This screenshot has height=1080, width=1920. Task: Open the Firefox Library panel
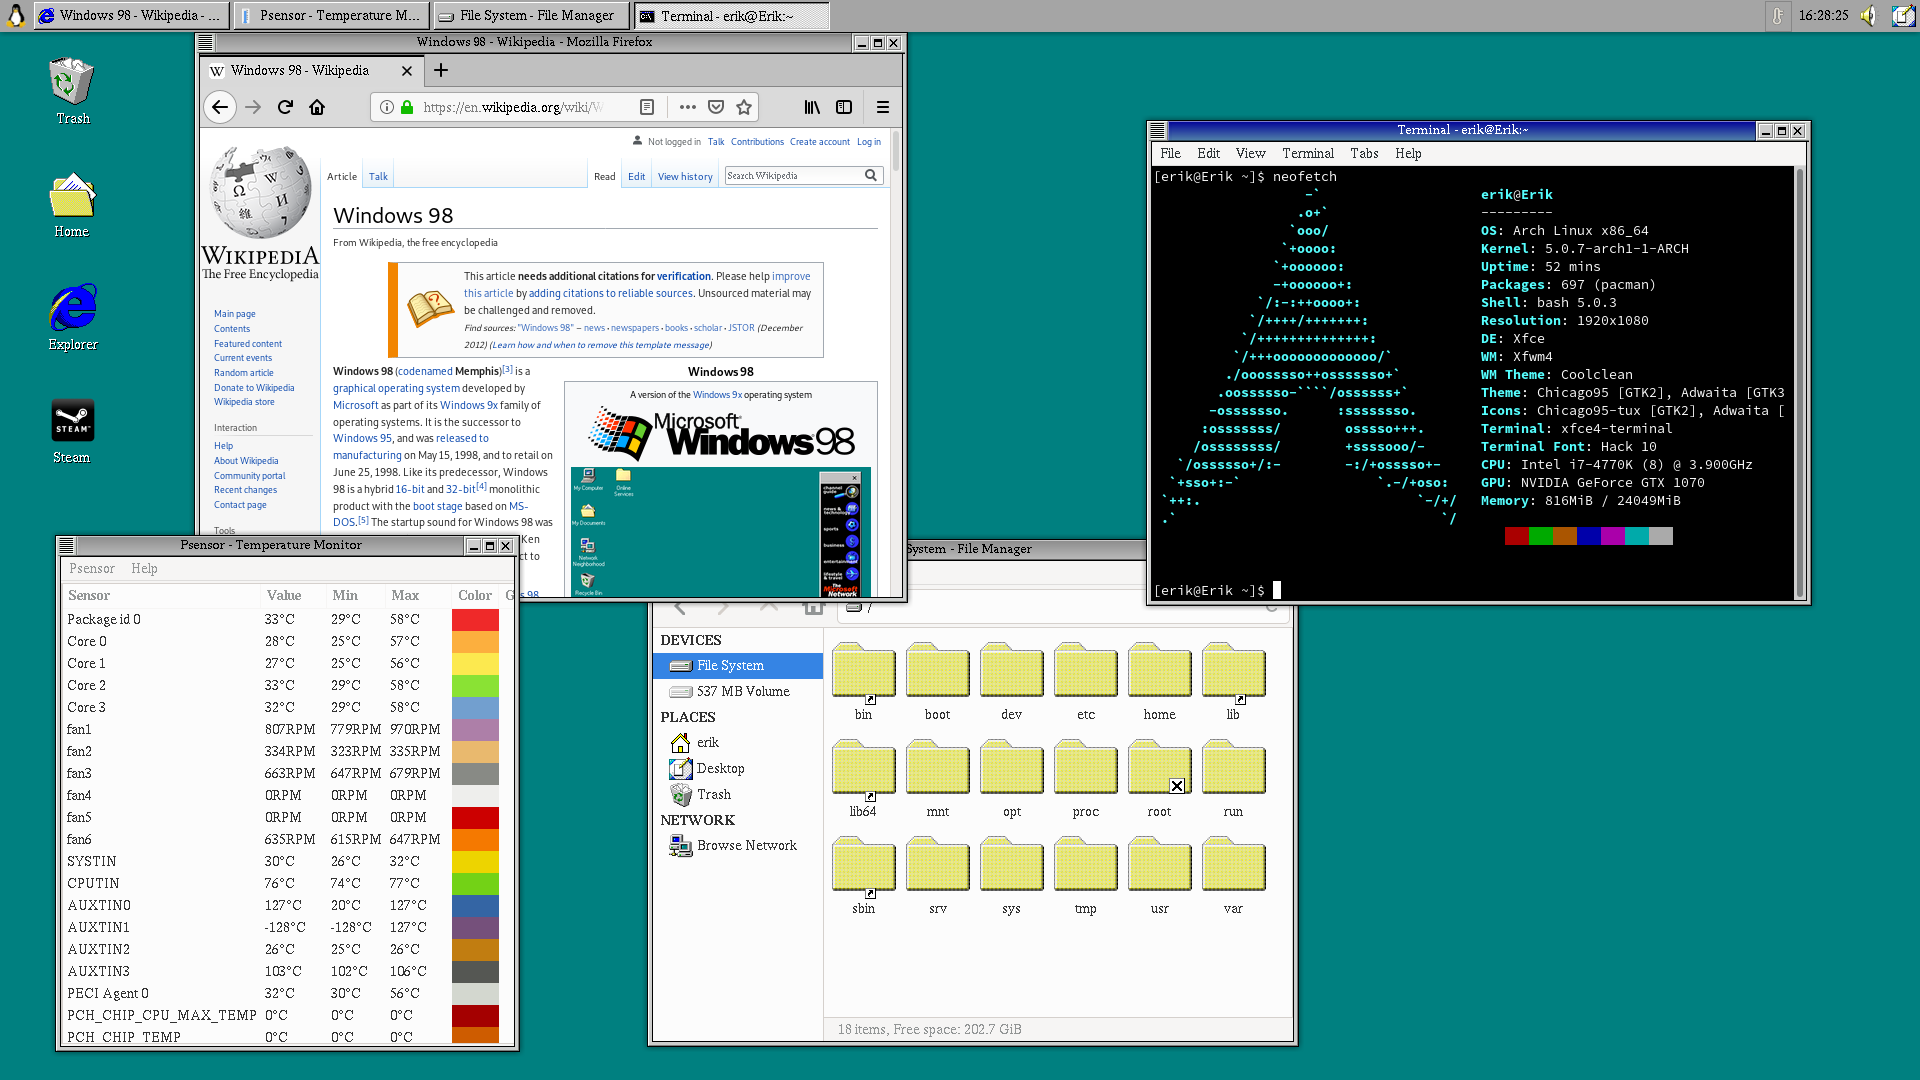pyautogui.click(x=812, y=107)
